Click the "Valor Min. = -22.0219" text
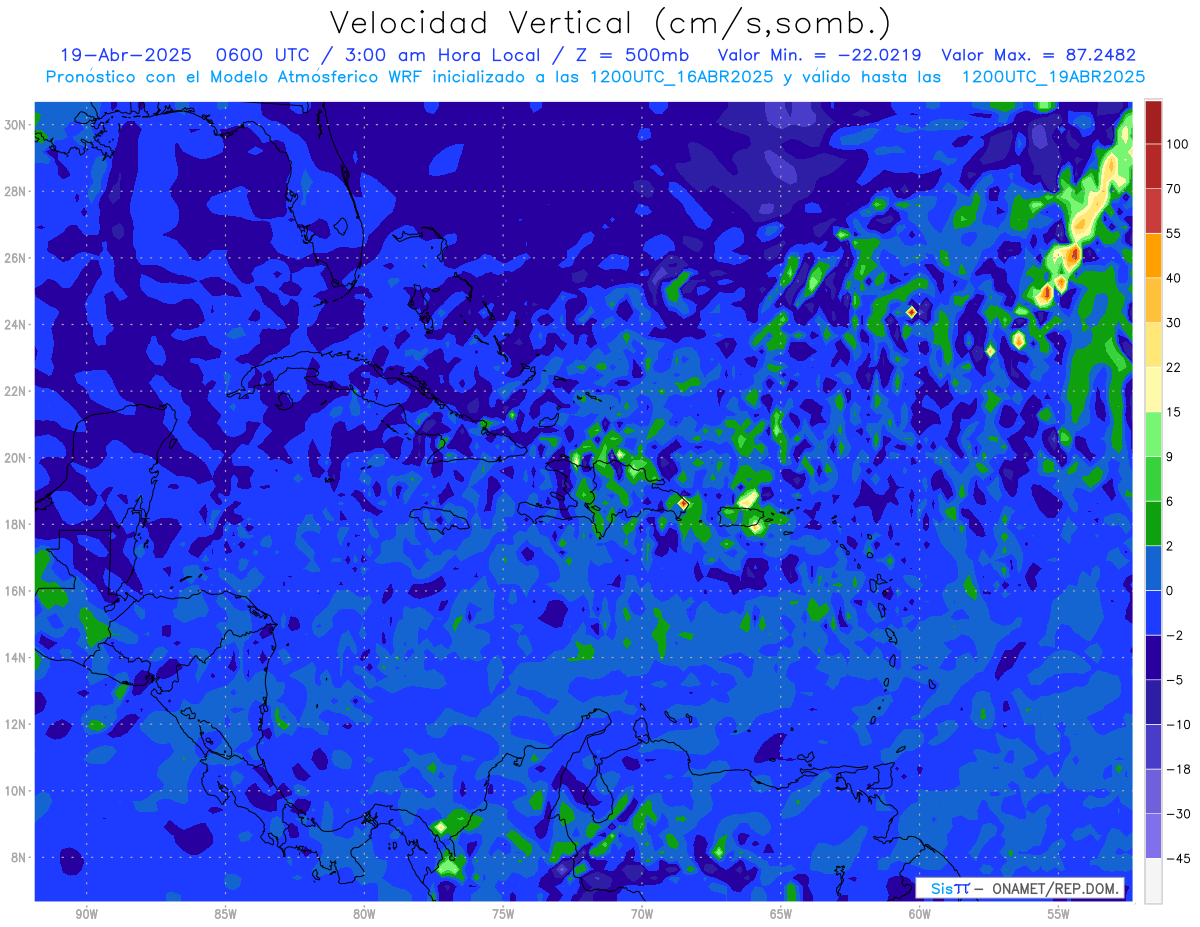The width and height of the screenshot is (1200, 927). tap(820, 55)
